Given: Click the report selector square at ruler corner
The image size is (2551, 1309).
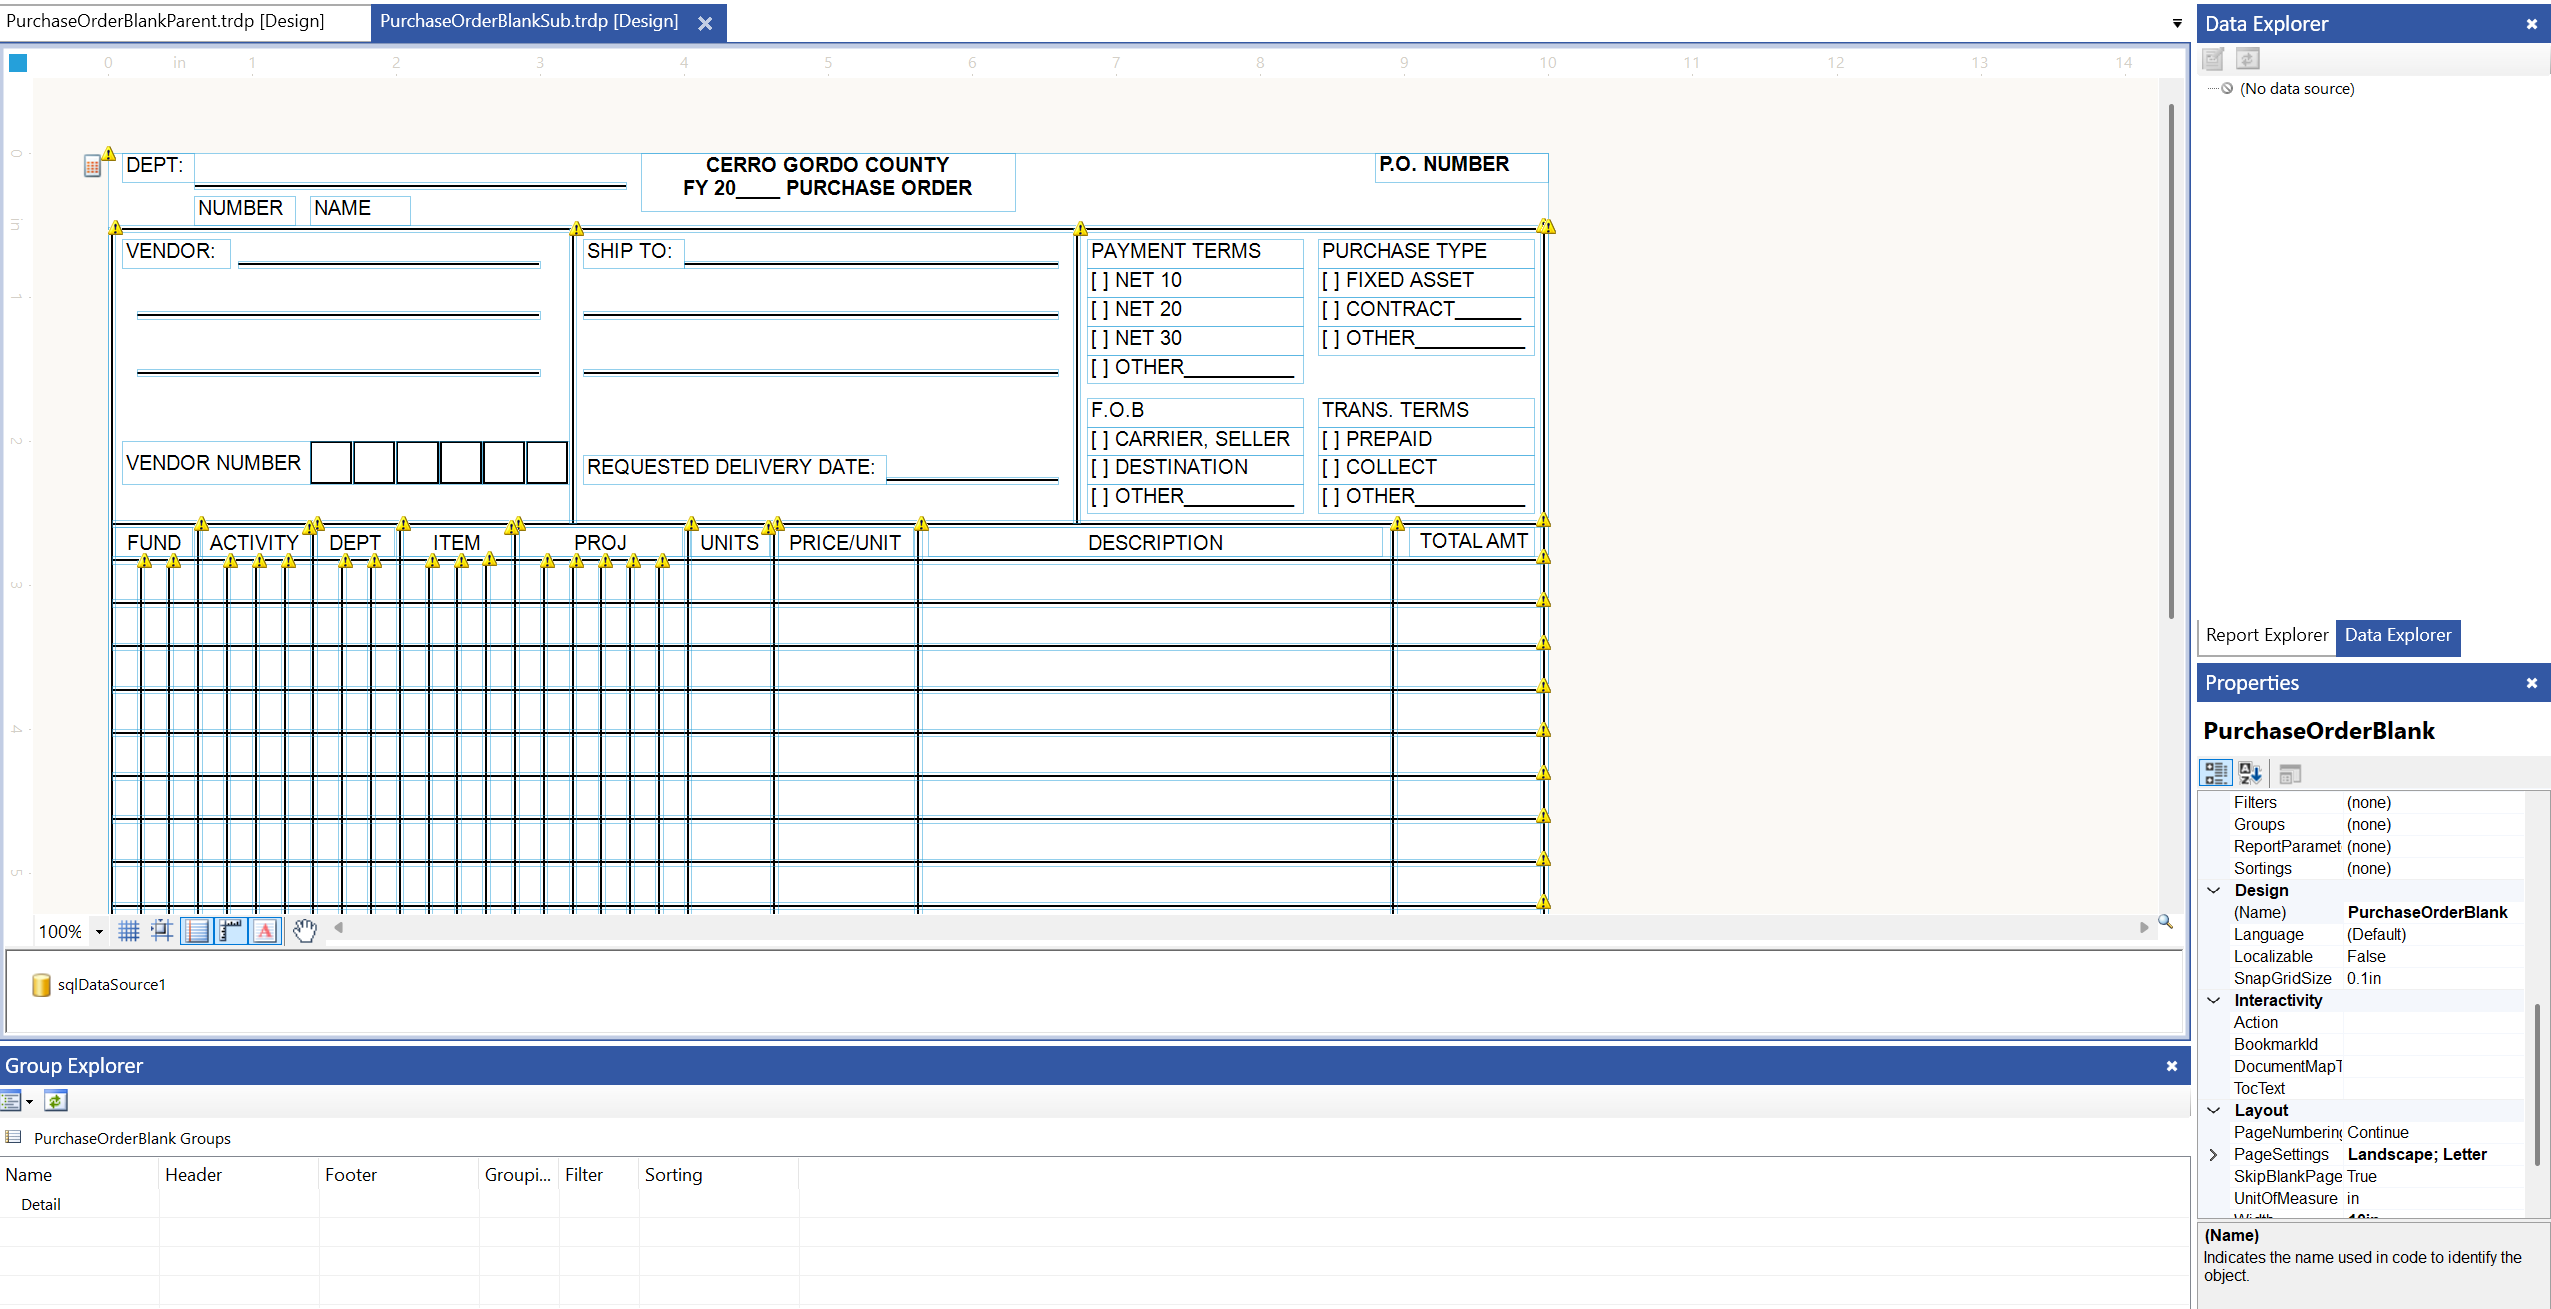Looking at the screenshot, I should point(18,63).
